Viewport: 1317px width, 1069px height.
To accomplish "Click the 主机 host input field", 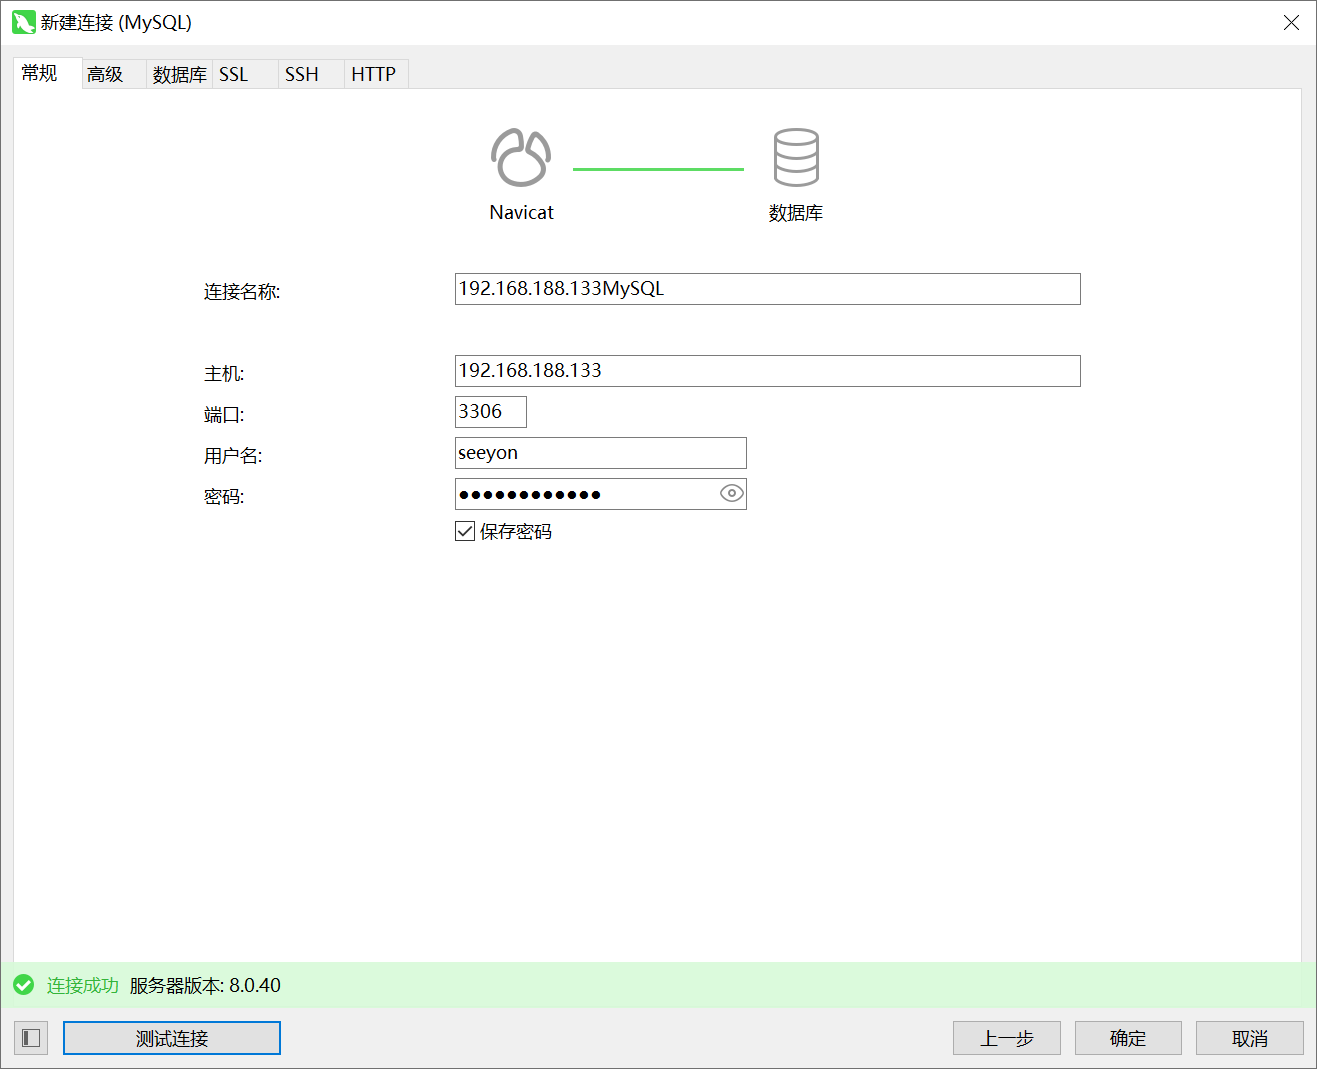I will point(768,371).
